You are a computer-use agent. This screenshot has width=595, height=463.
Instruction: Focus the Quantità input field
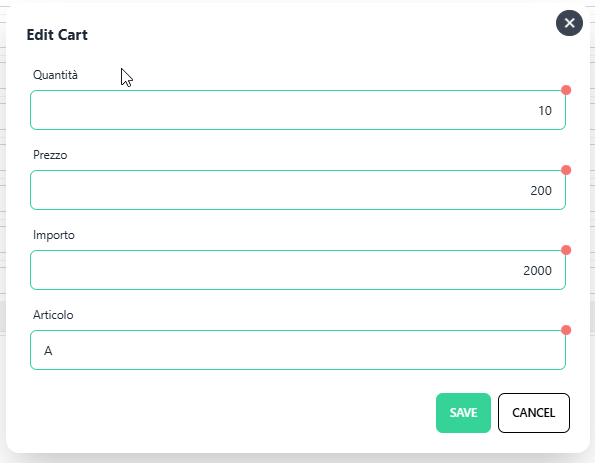tap(298, 110)
